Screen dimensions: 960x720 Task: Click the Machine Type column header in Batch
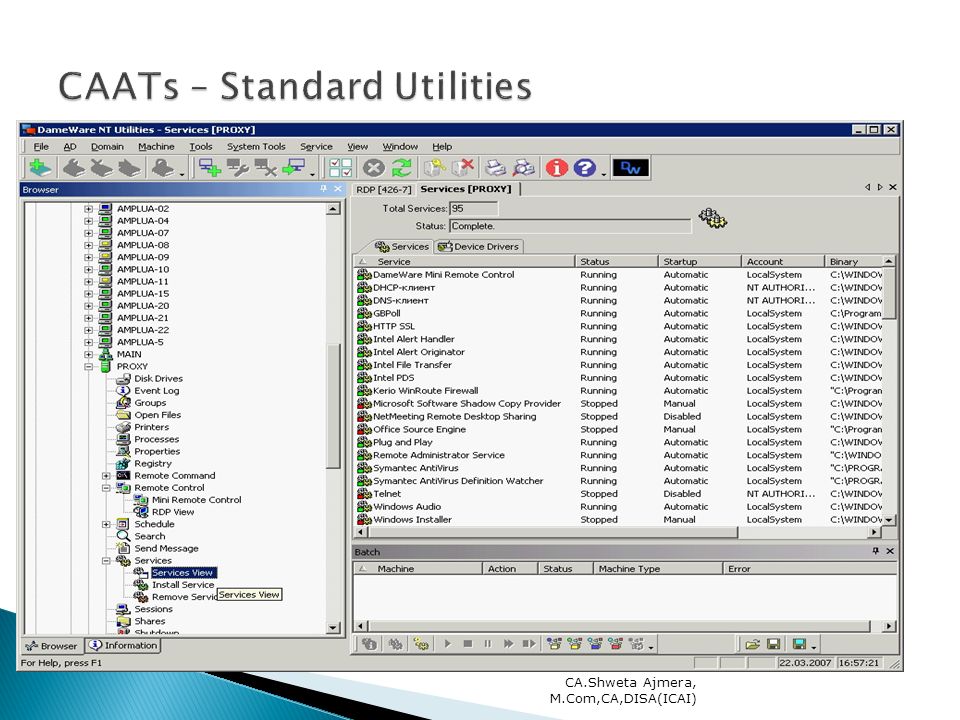coord(658,569)
